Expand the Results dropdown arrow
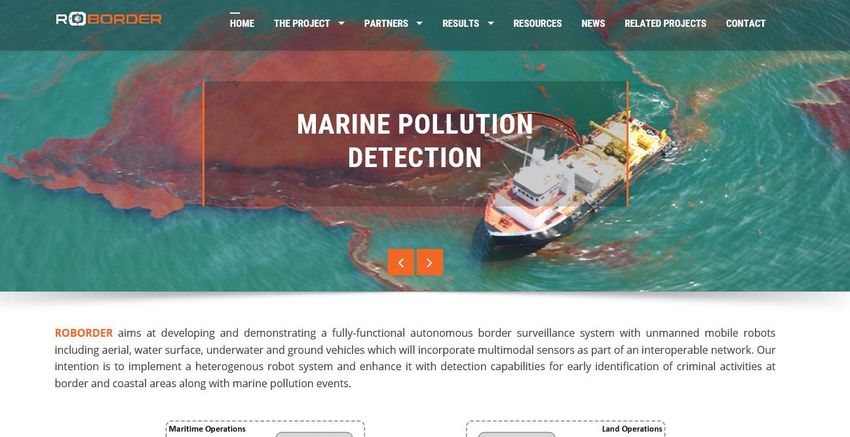The height and width of the screenshot is (437, 850). [x=491, y=23]
